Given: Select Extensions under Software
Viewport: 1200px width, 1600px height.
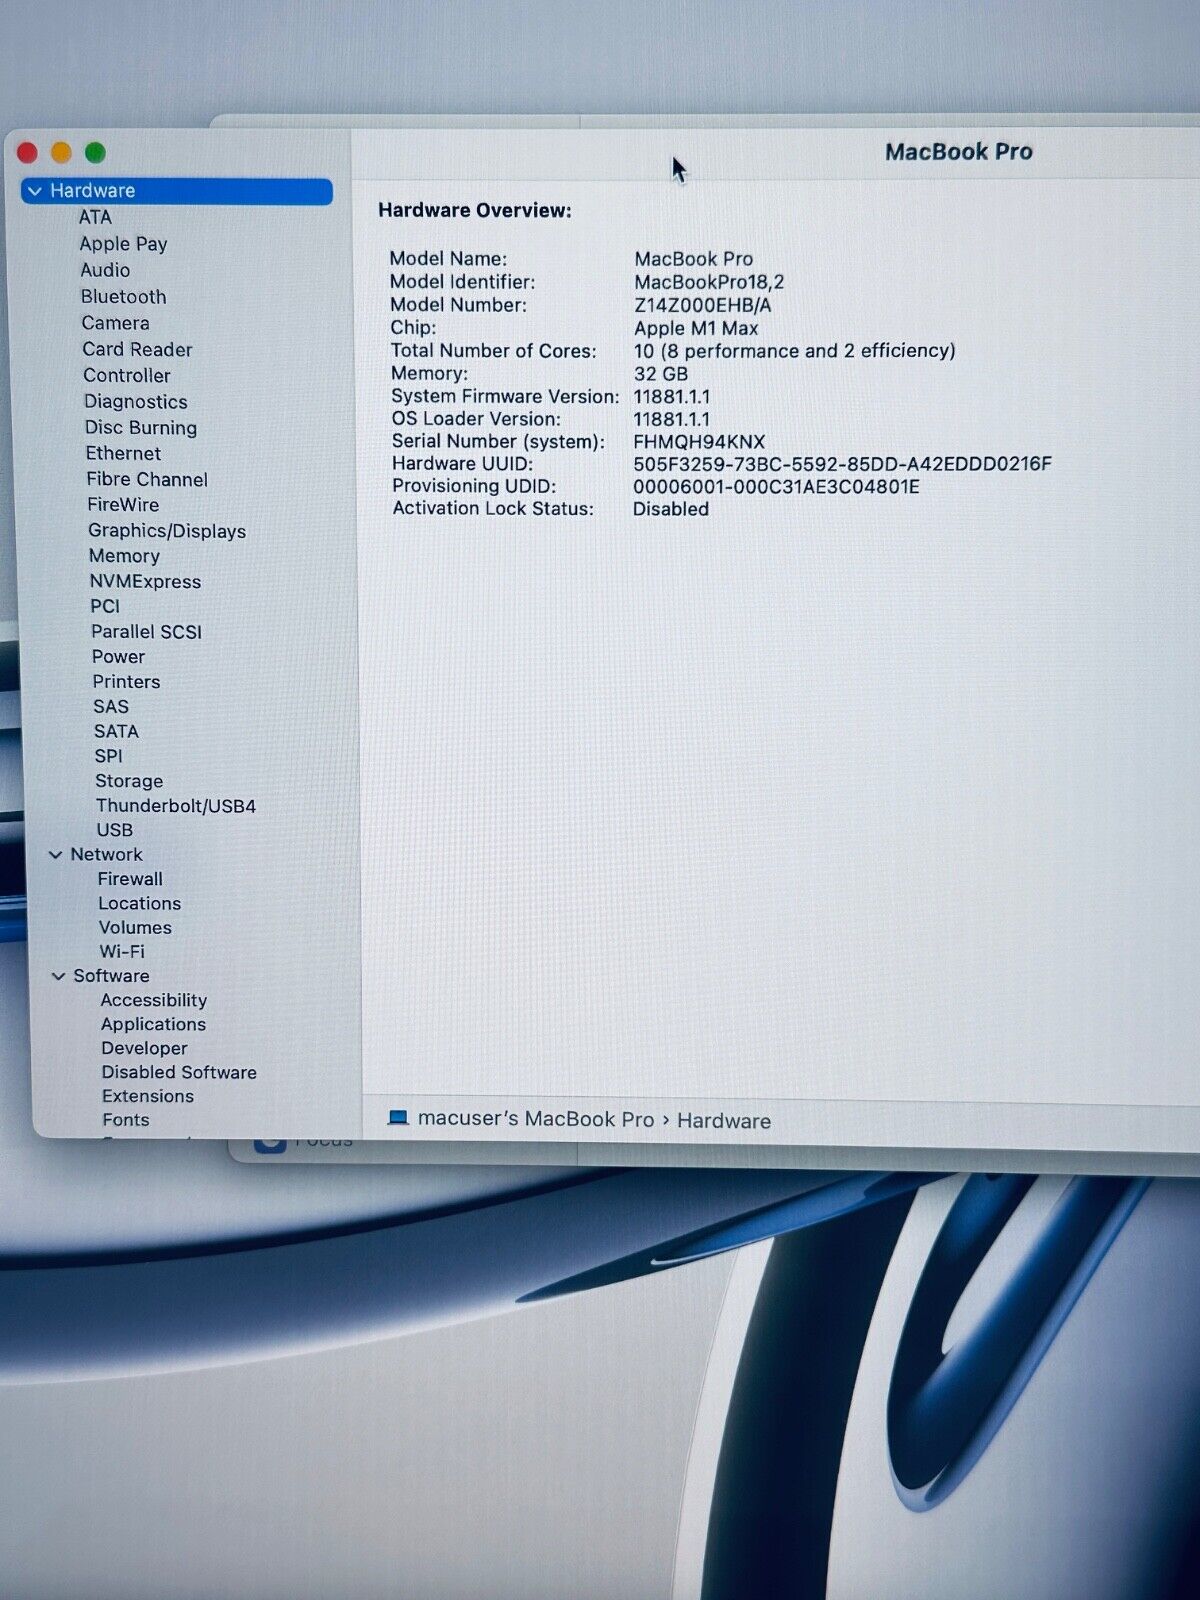Looking at the screenshot, I should point(148,1096).
